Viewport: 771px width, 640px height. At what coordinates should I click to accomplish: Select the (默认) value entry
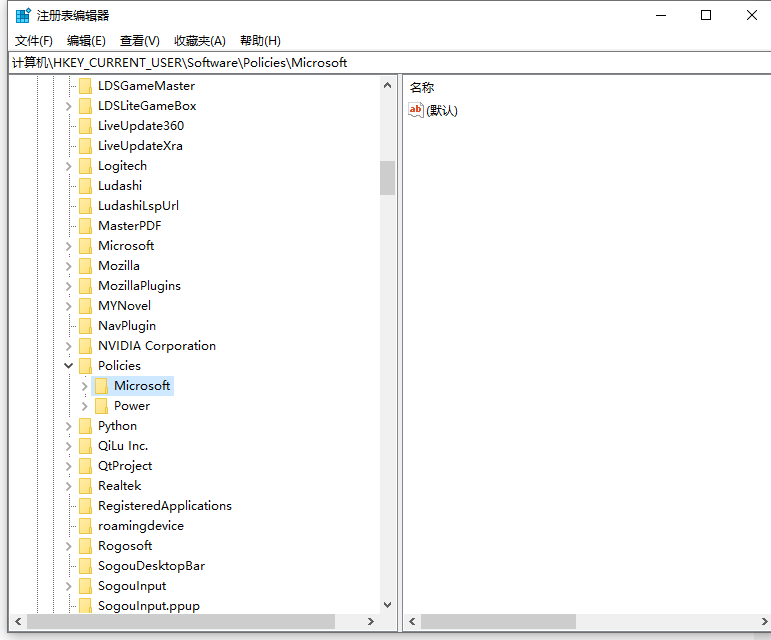point(442,111)
